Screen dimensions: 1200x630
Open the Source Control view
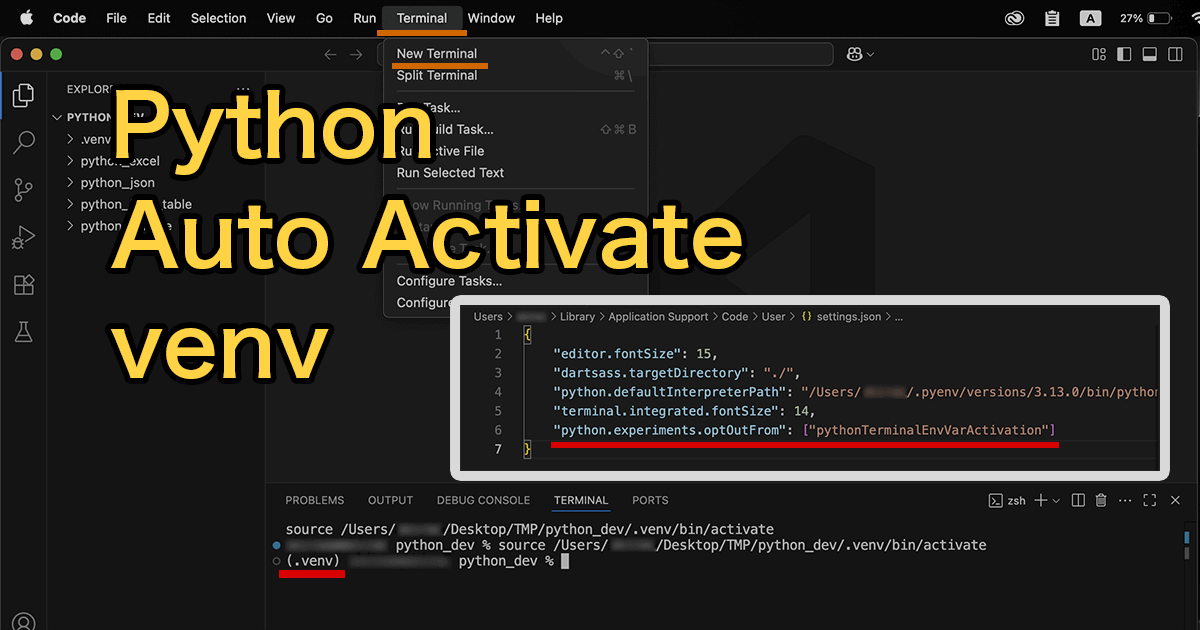click(x=23, y=190)
